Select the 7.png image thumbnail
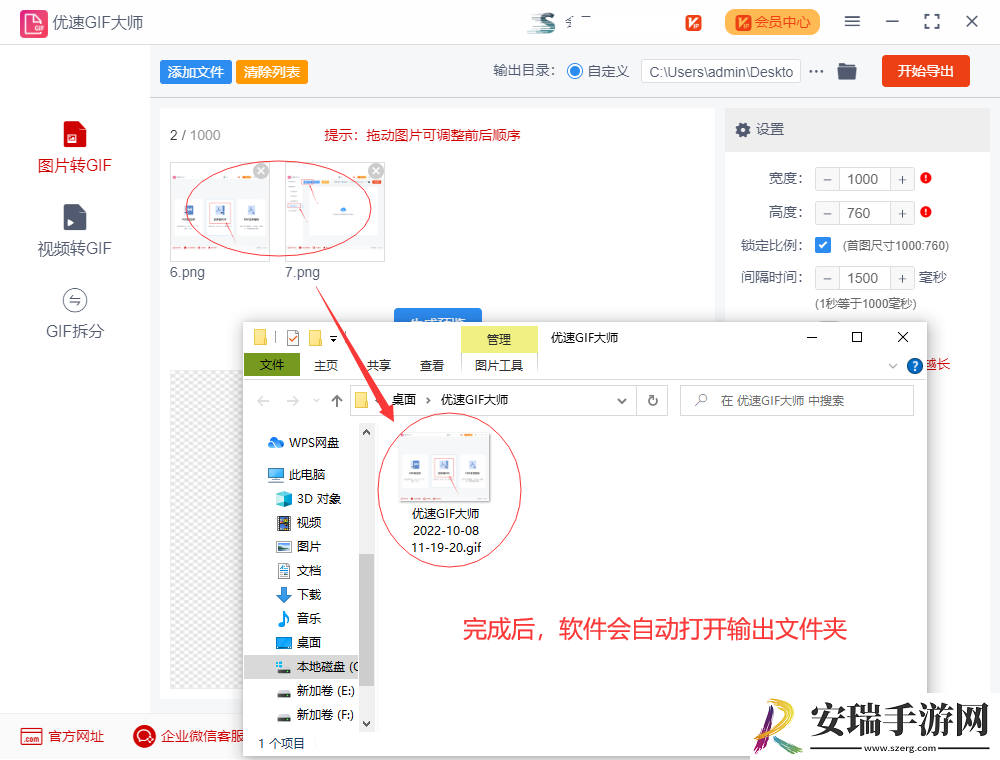This screenshot has height=760, width=1000. point(335,212)
